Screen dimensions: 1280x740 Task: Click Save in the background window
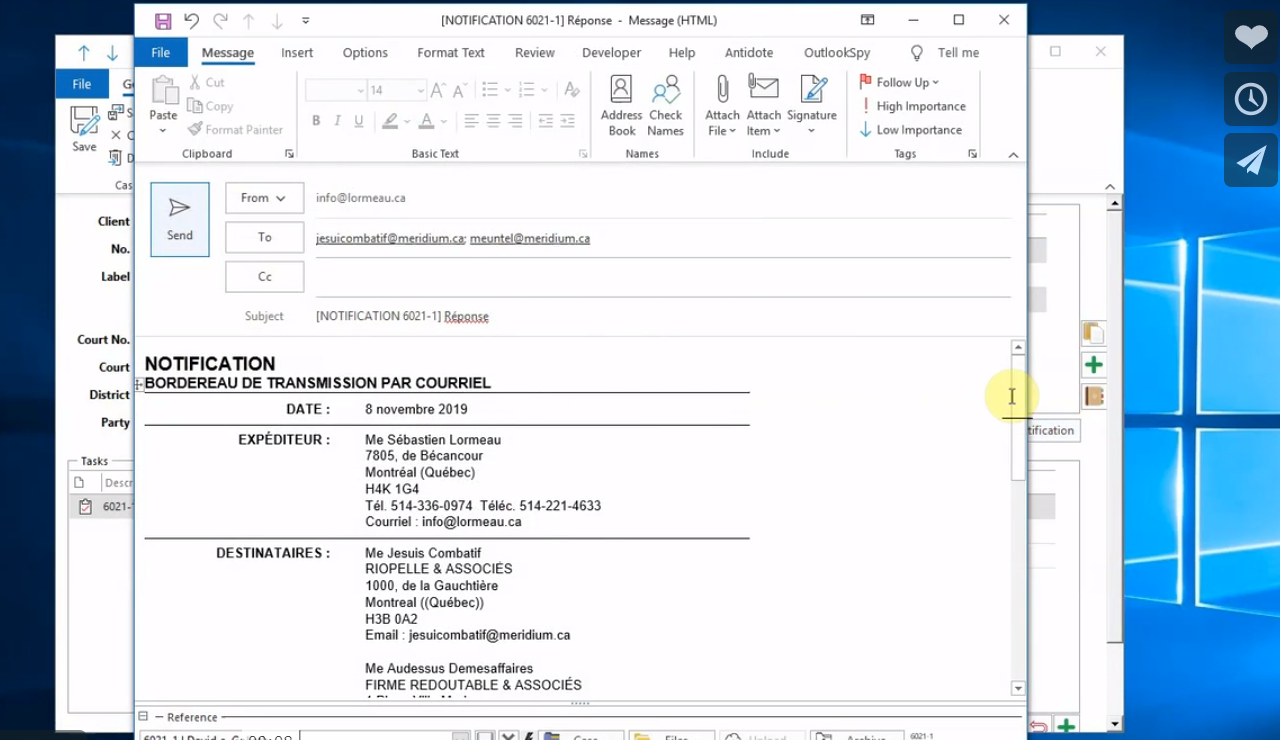point(84,130)
